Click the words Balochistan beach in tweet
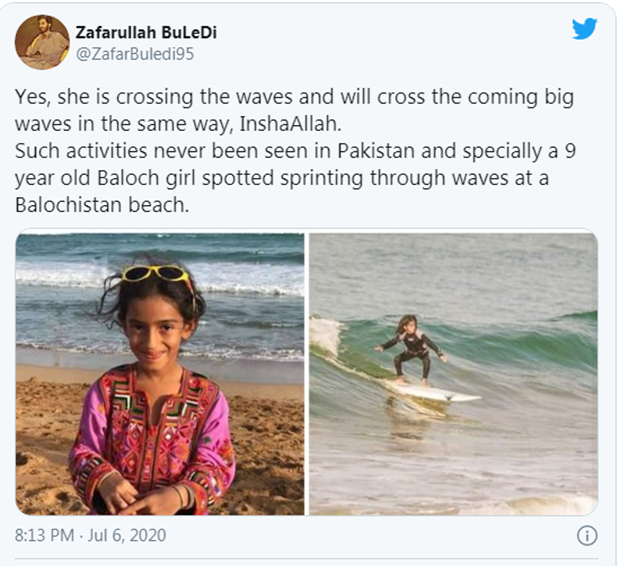620x566 pixels. (x=102, y=205)
